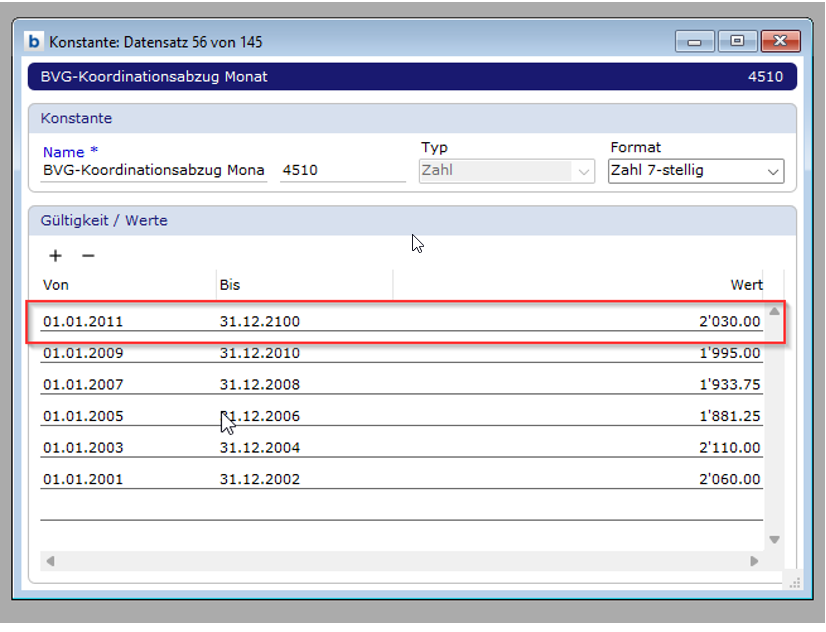Click the blue 'b' application icon in title bar

[x=35, y=42]
